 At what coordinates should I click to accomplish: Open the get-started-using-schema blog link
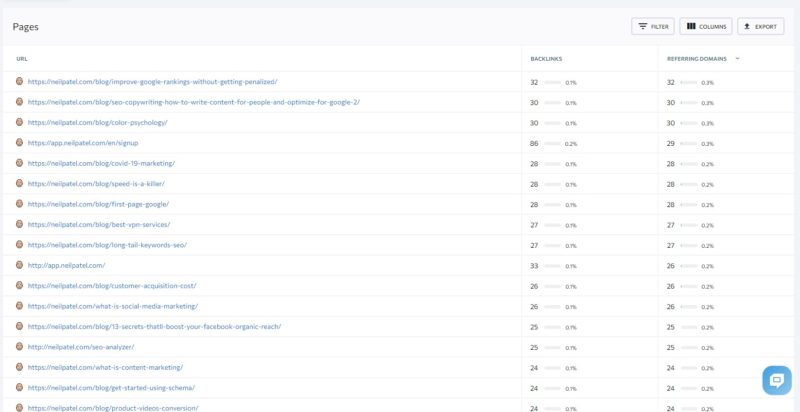(x=111, y=388)
